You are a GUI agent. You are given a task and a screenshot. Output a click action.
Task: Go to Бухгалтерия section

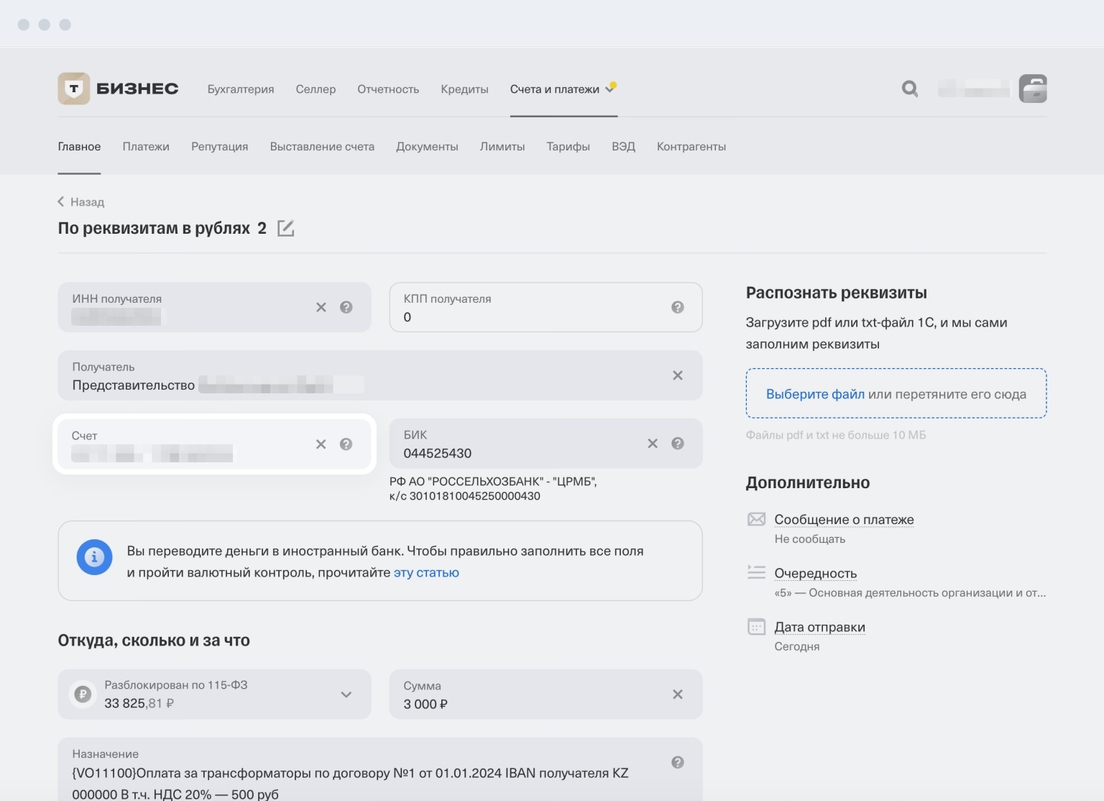pyautogui.click(x=240, y=89)
